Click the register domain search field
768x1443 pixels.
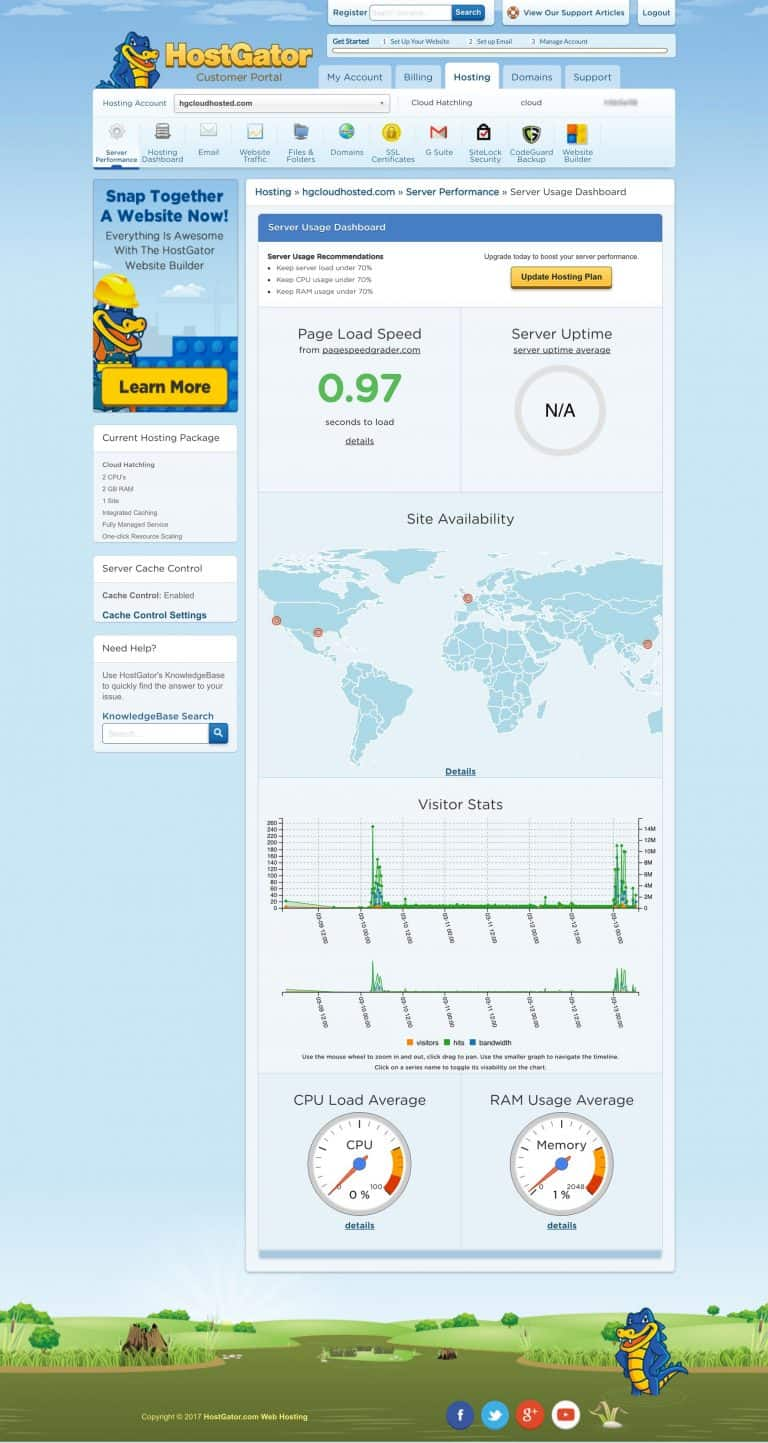coord(410,13)
